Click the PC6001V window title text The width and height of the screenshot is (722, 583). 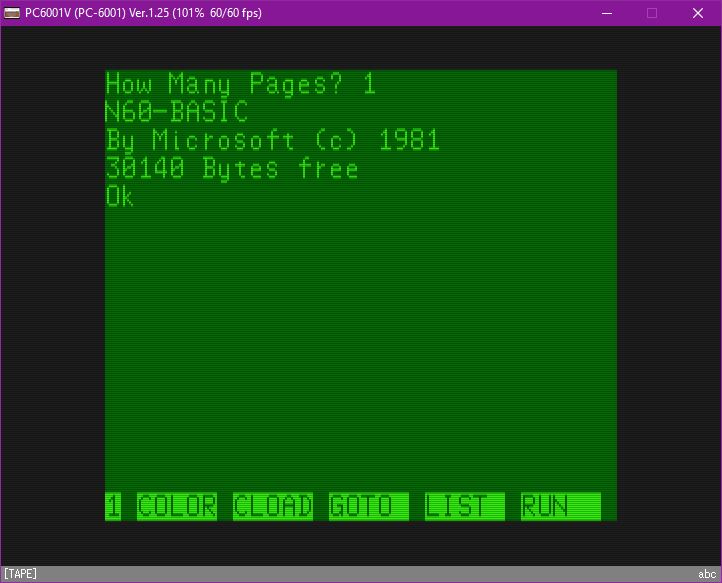pyautogui.click(x=143, y=13)
